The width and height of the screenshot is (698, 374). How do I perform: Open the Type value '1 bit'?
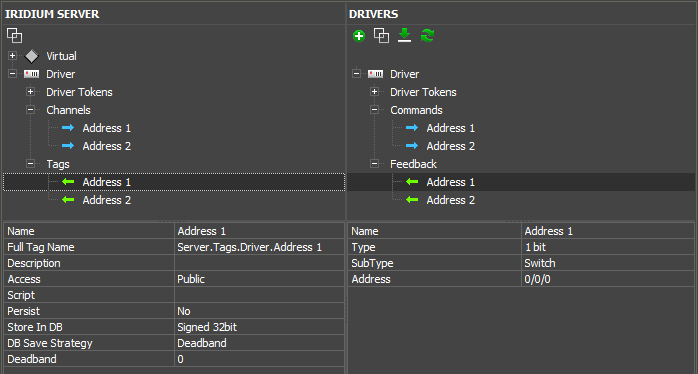tap(608, 247)
